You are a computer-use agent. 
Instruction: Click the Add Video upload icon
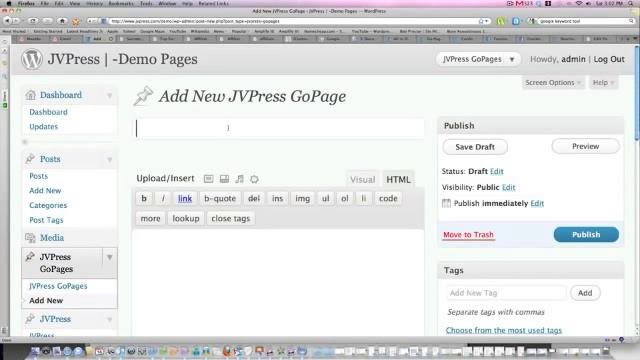pyautogui.click(x=224, y=179)
